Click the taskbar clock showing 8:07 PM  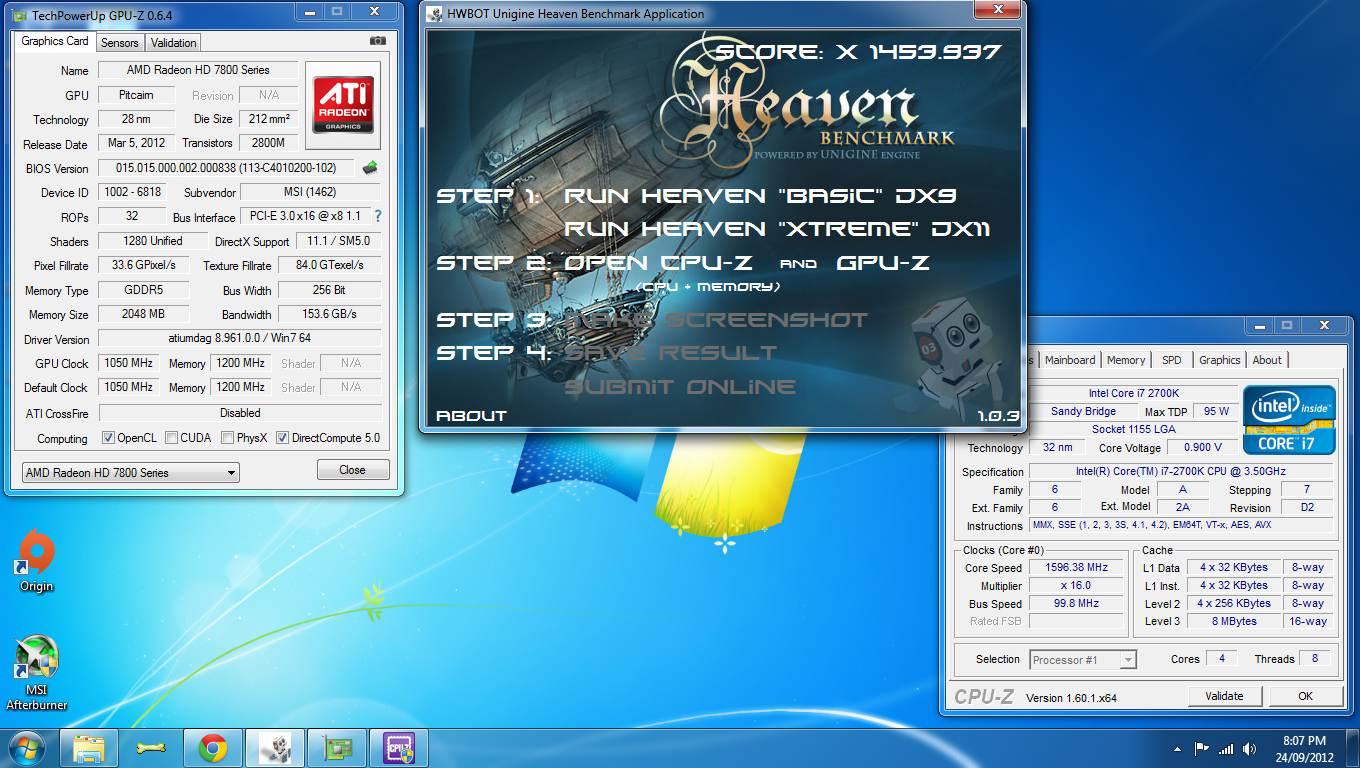[1304, 748]
